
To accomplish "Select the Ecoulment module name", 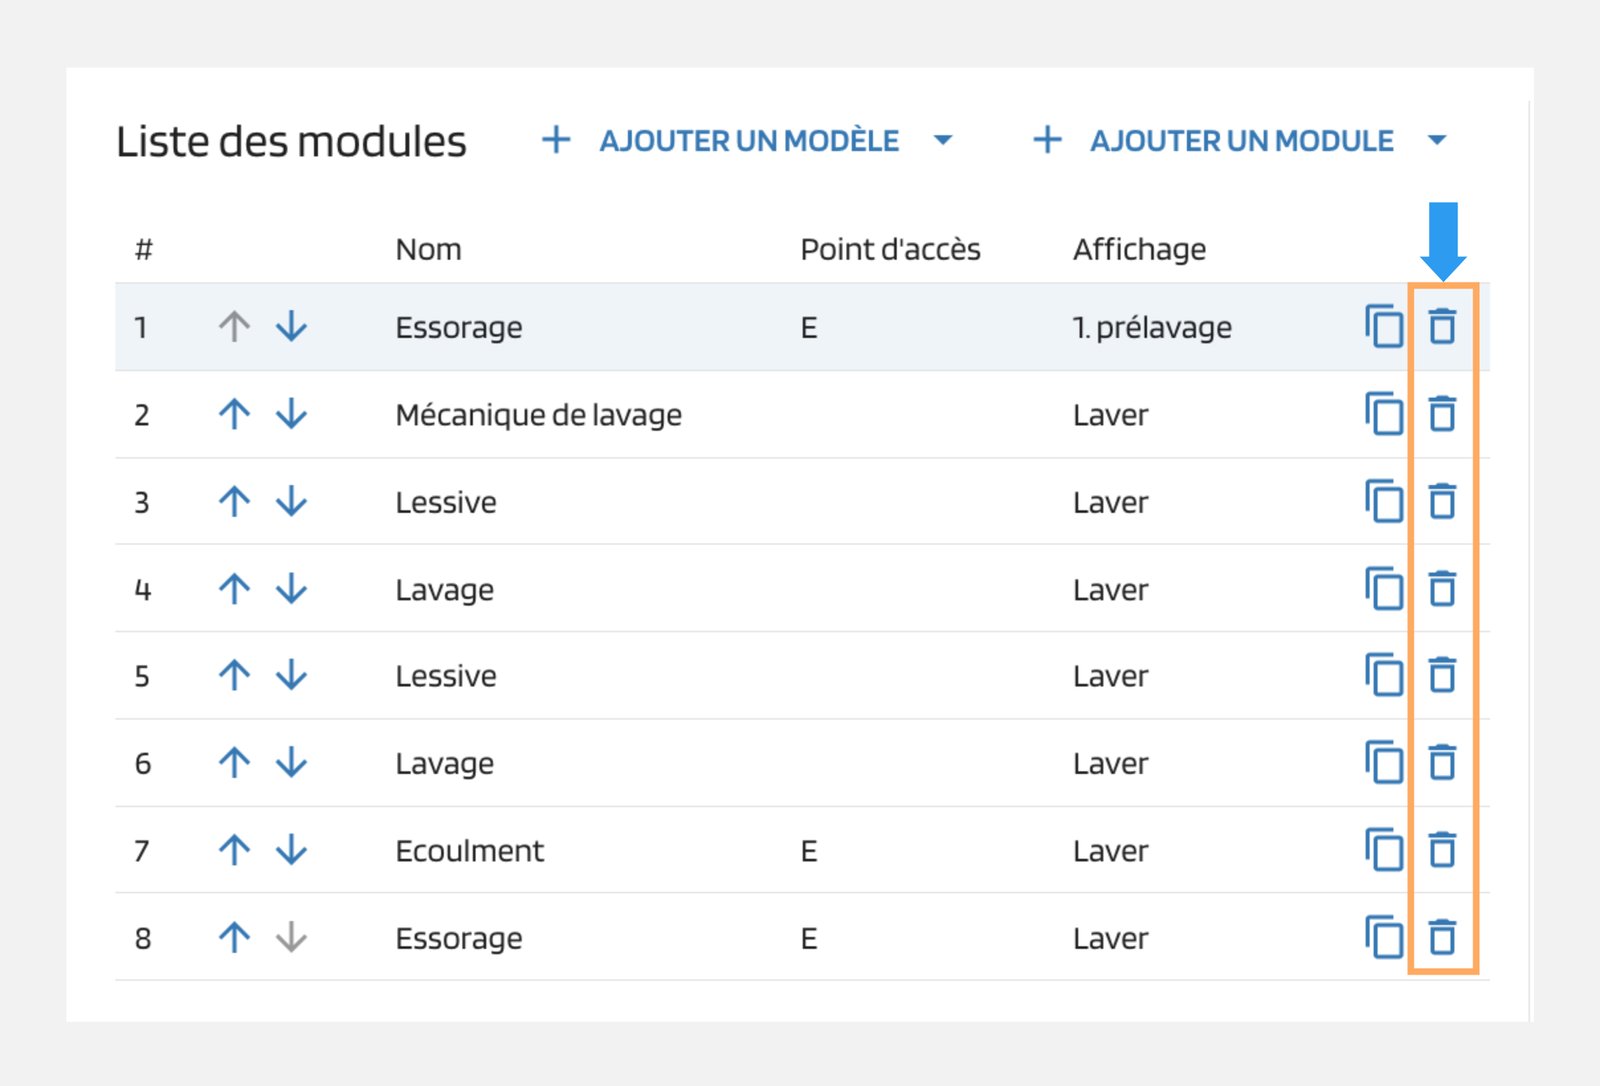I will click(469, 851).
